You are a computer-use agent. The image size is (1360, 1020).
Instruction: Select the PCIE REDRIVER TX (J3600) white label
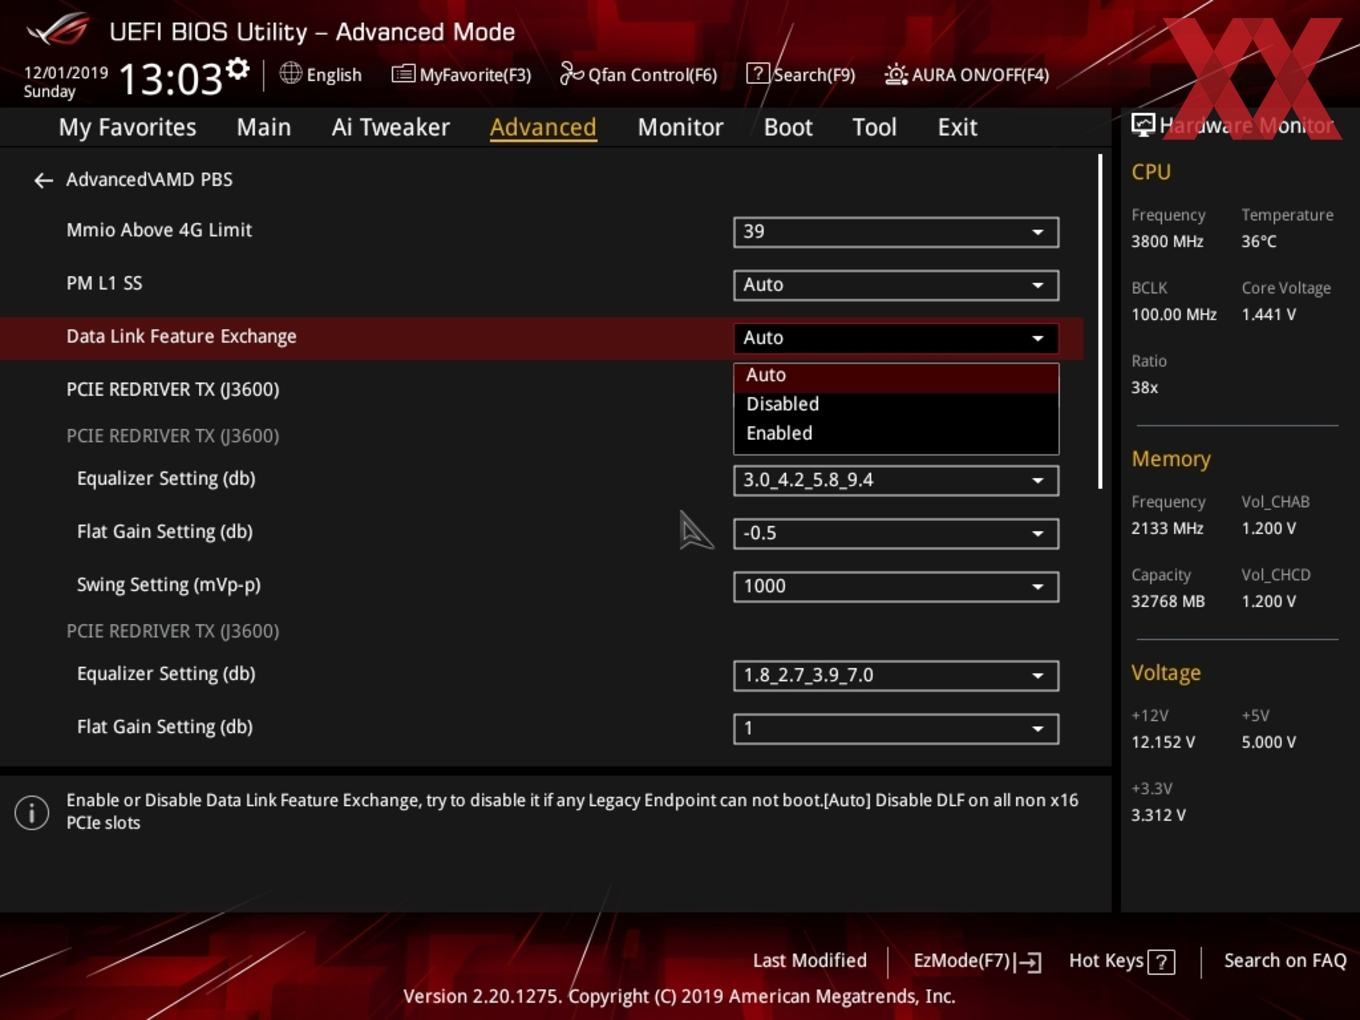point(172,390)
